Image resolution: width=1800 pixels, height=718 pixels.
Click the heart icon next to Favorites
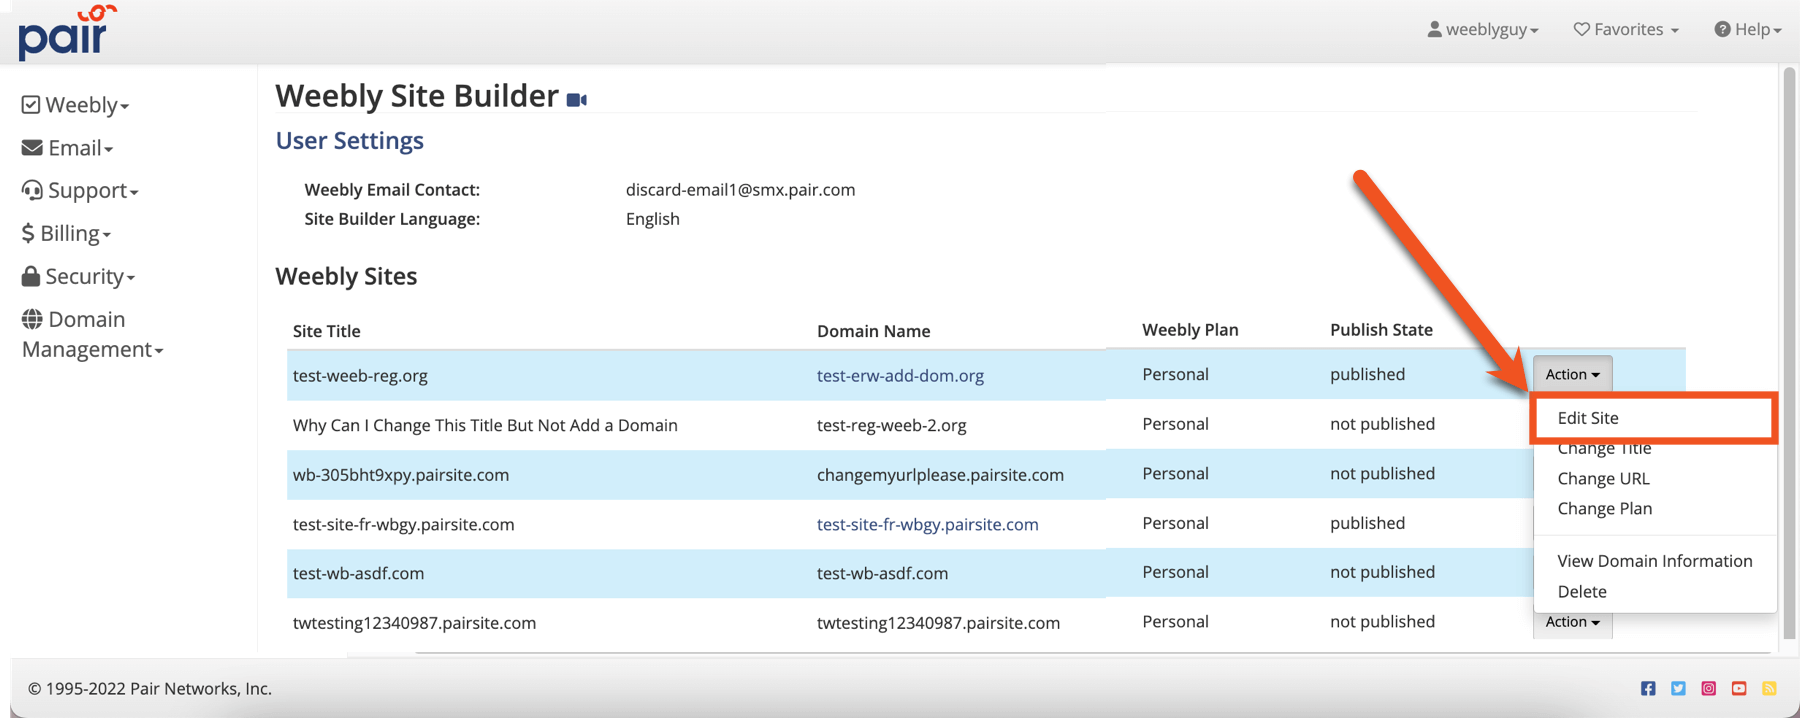[x=1581, y=29]
